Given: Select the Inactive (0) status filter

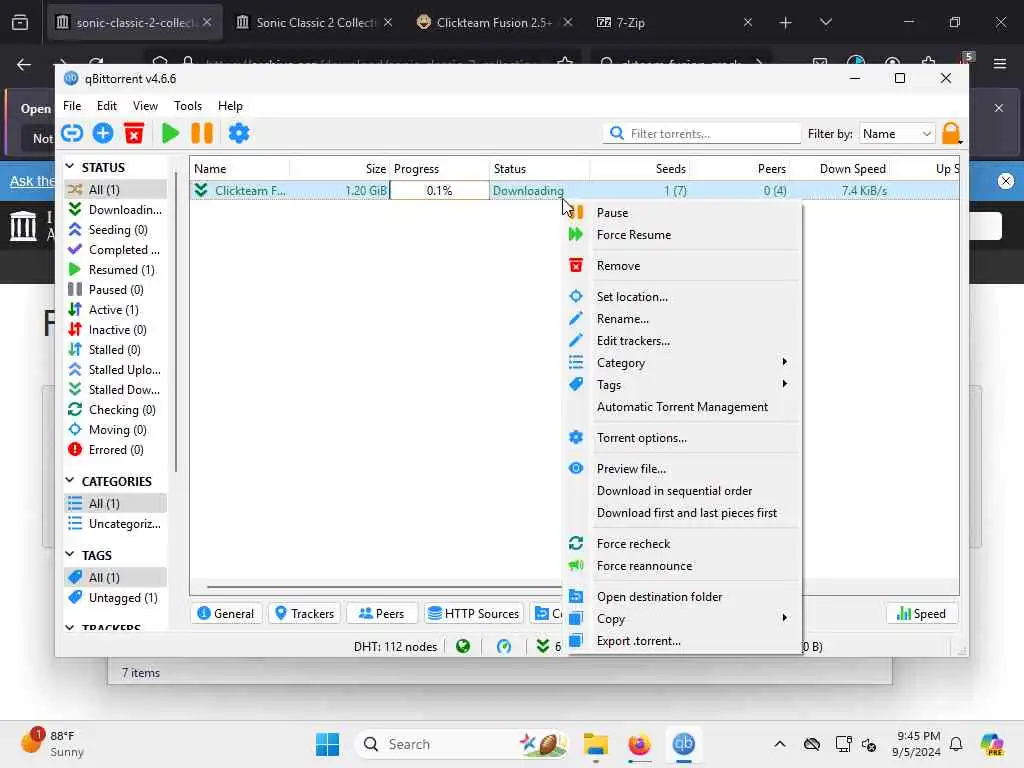Looking at the screenshot, I should click(x=116, y=330).
